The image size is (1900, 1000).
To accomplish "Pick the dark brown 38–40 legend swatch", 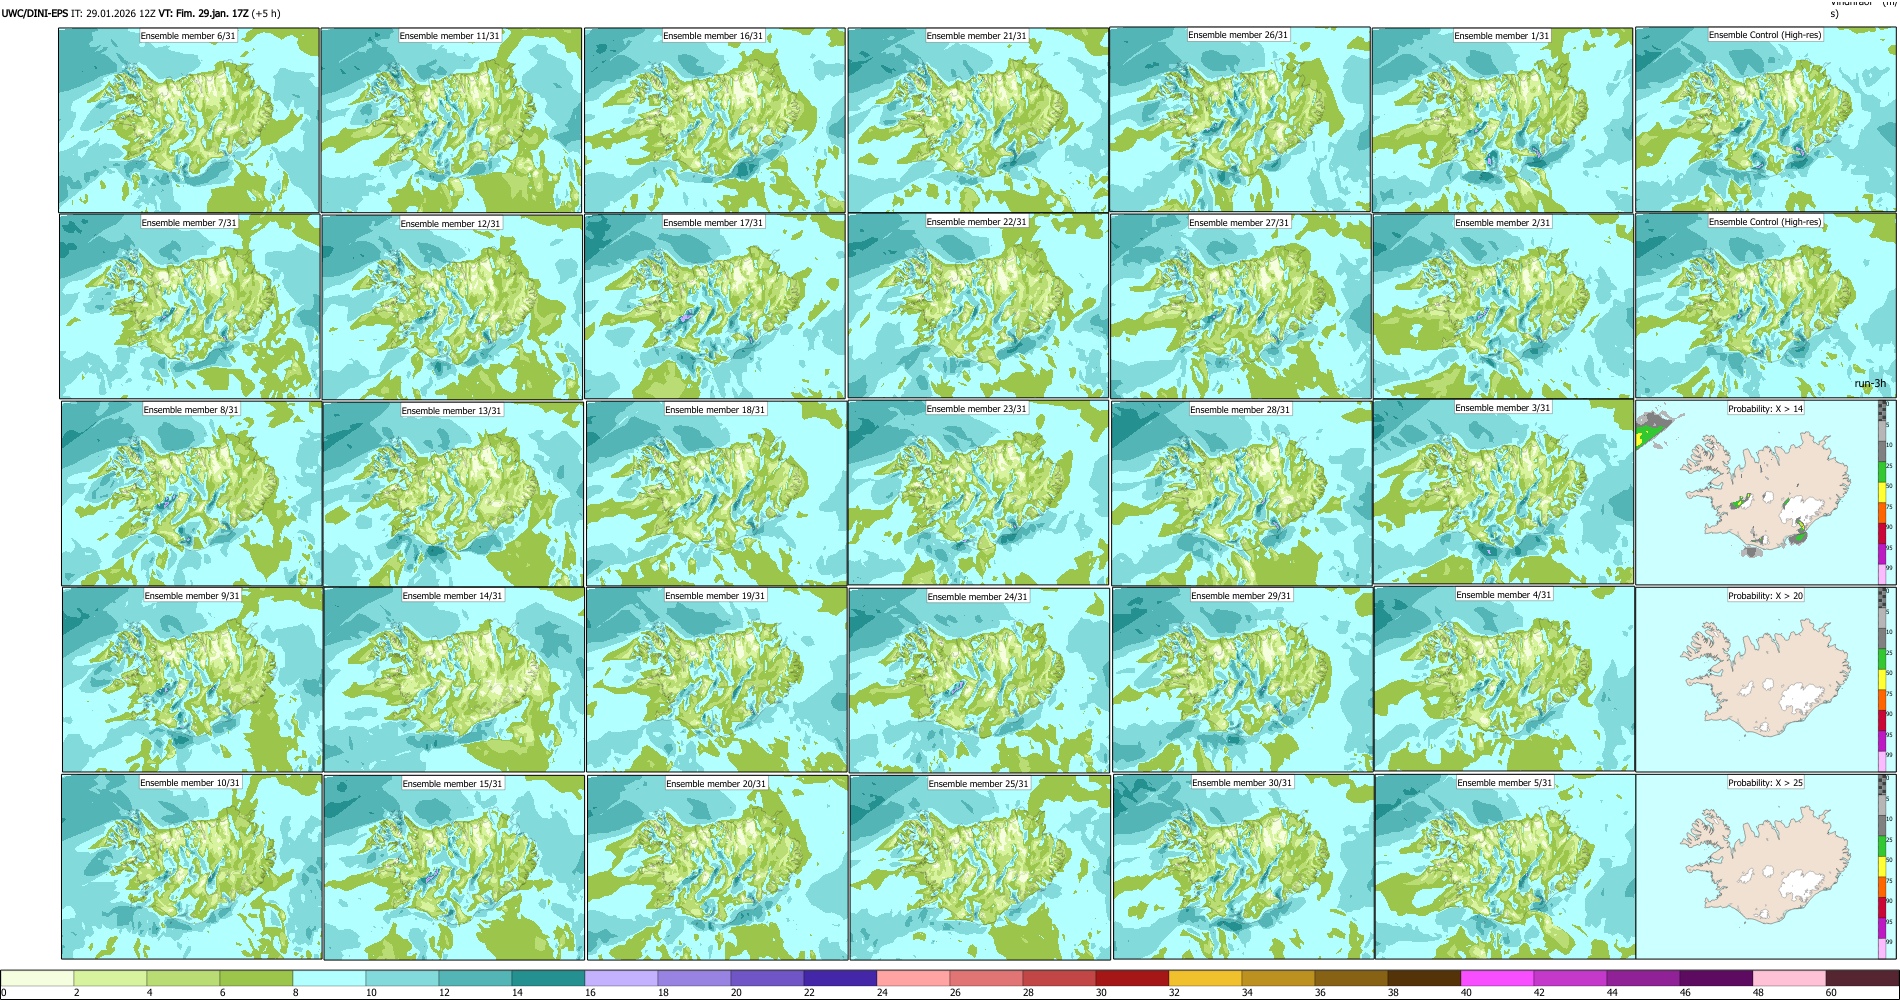I will click(1424, 978).
